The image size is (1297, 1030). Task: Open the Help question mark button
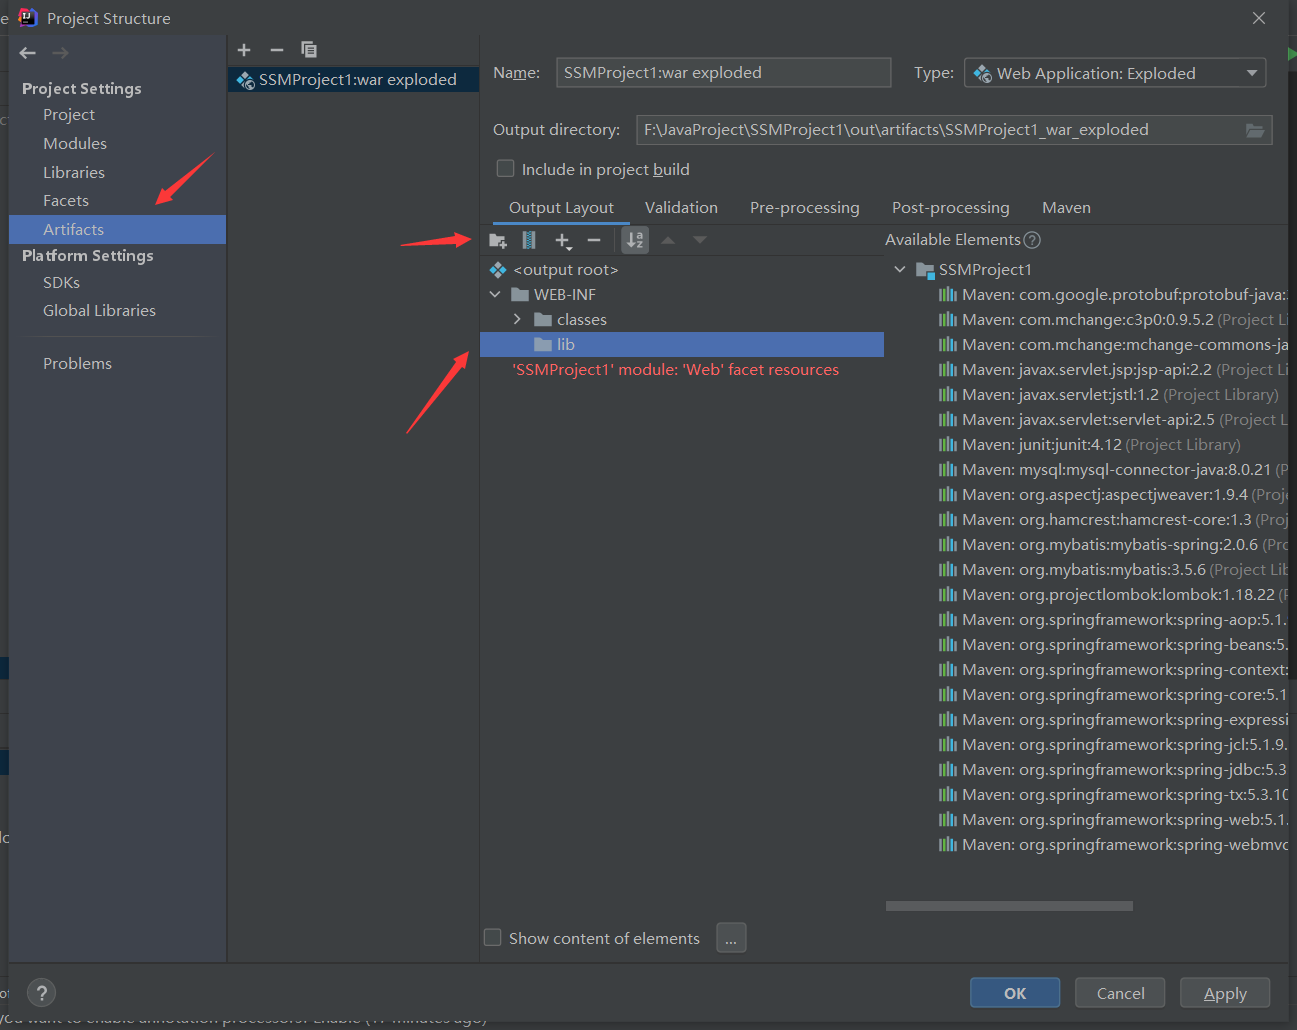click(x=41, y=993)
